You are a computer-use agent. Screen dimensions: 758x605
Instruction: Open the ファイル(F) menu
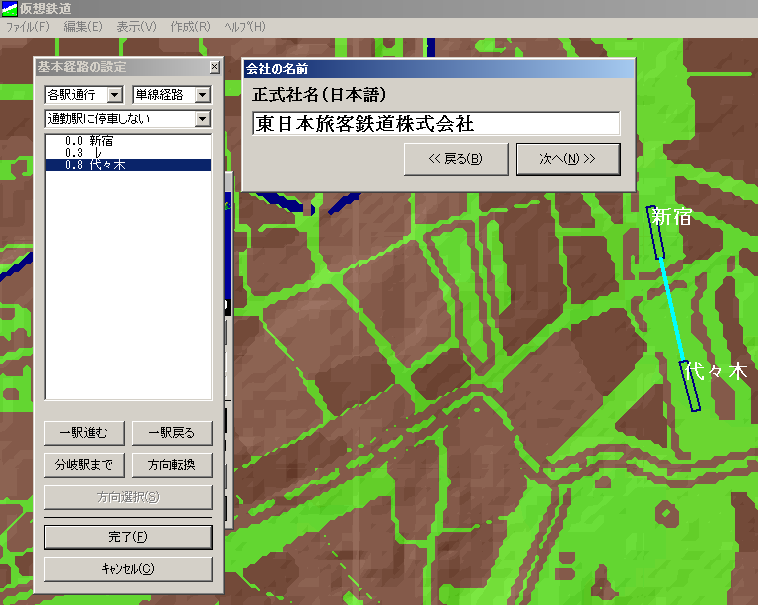28,27
